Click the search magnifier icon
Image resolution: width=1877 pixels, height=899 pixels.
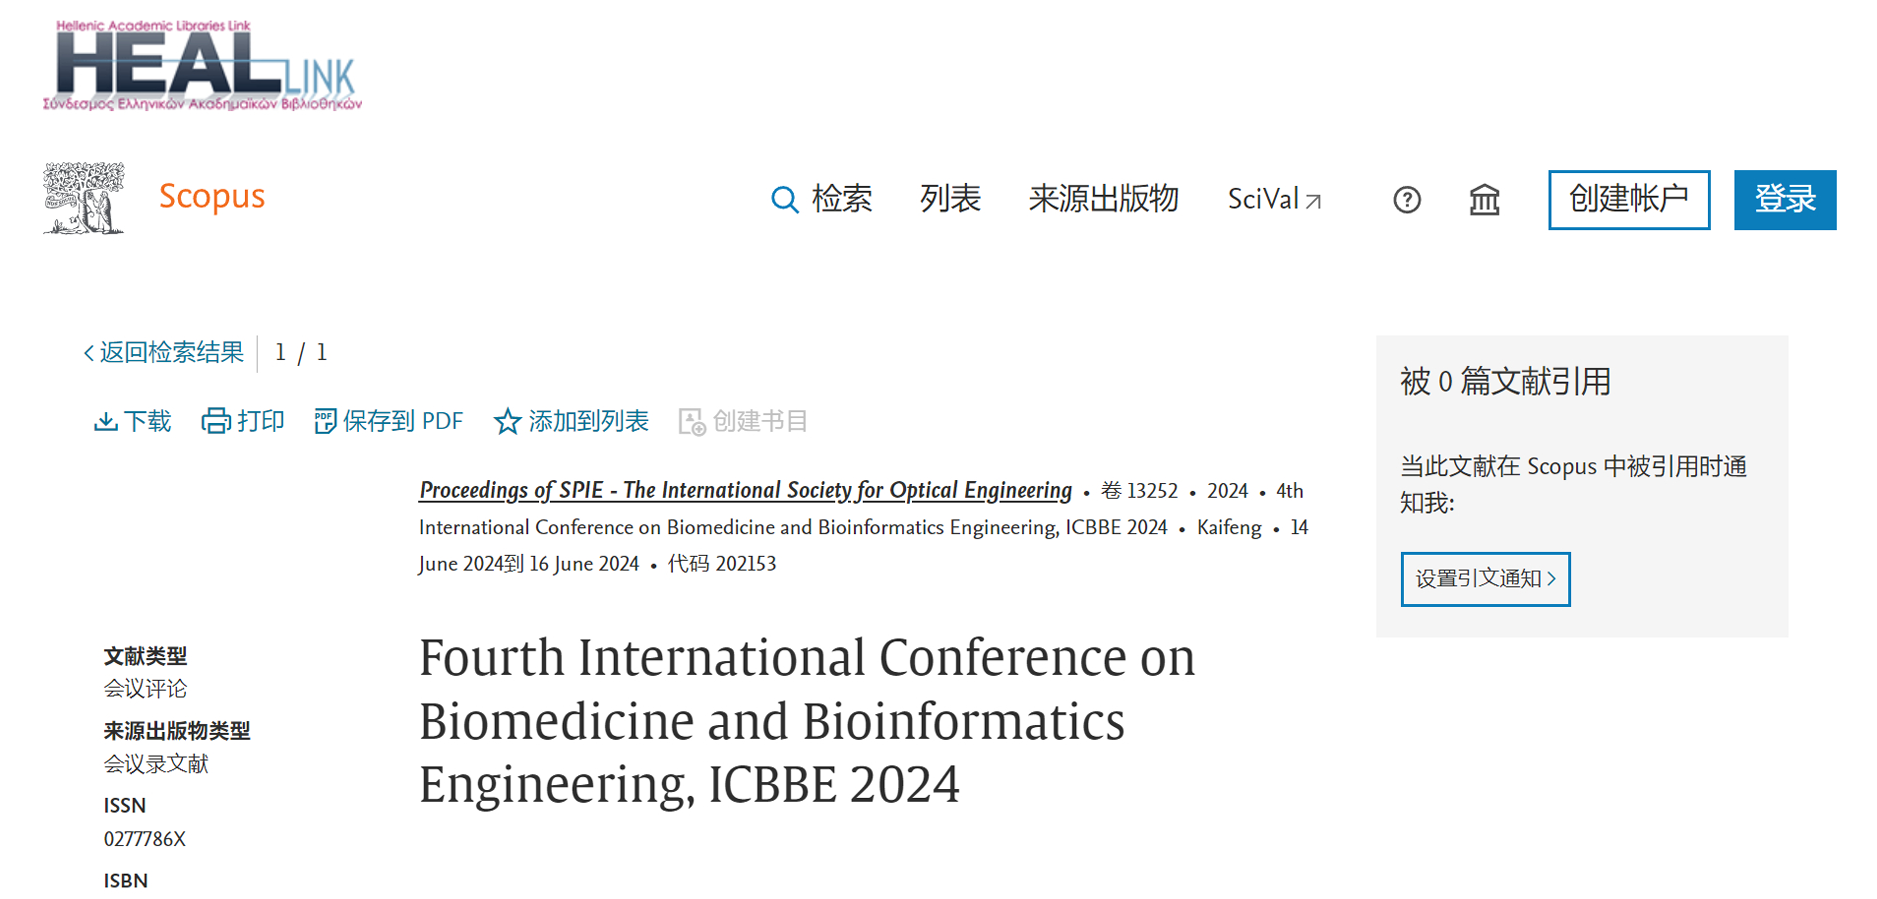pos(785,200)
